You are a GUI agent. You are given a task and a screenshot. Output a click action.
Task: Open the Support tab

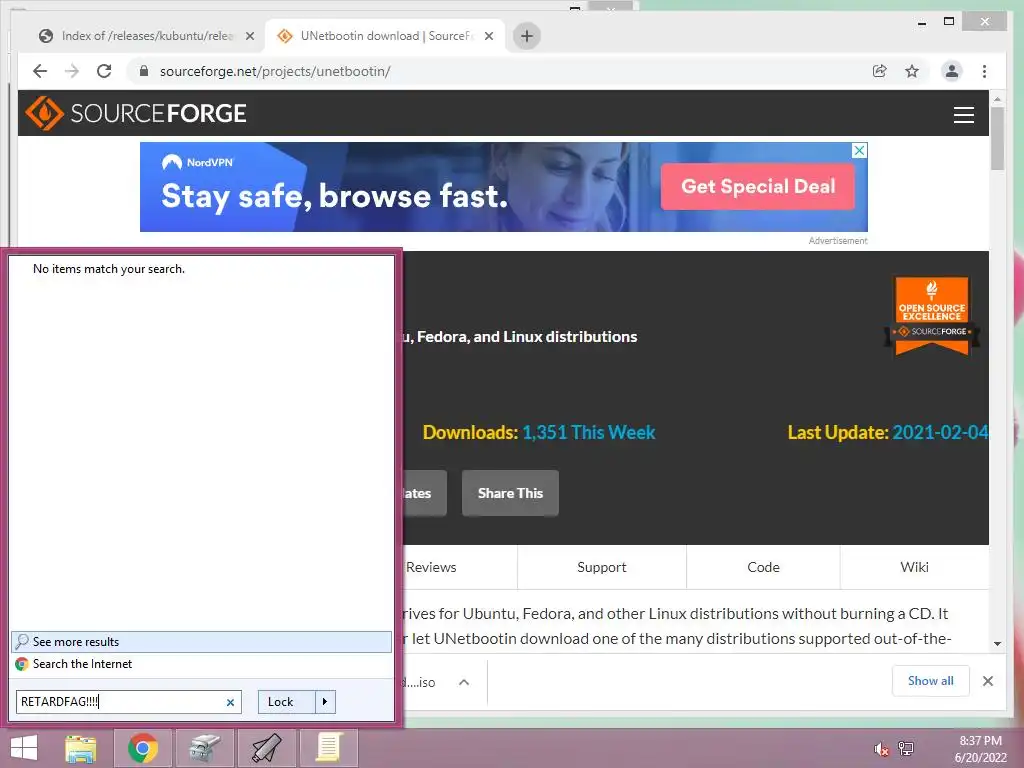(x=601, y=567)
